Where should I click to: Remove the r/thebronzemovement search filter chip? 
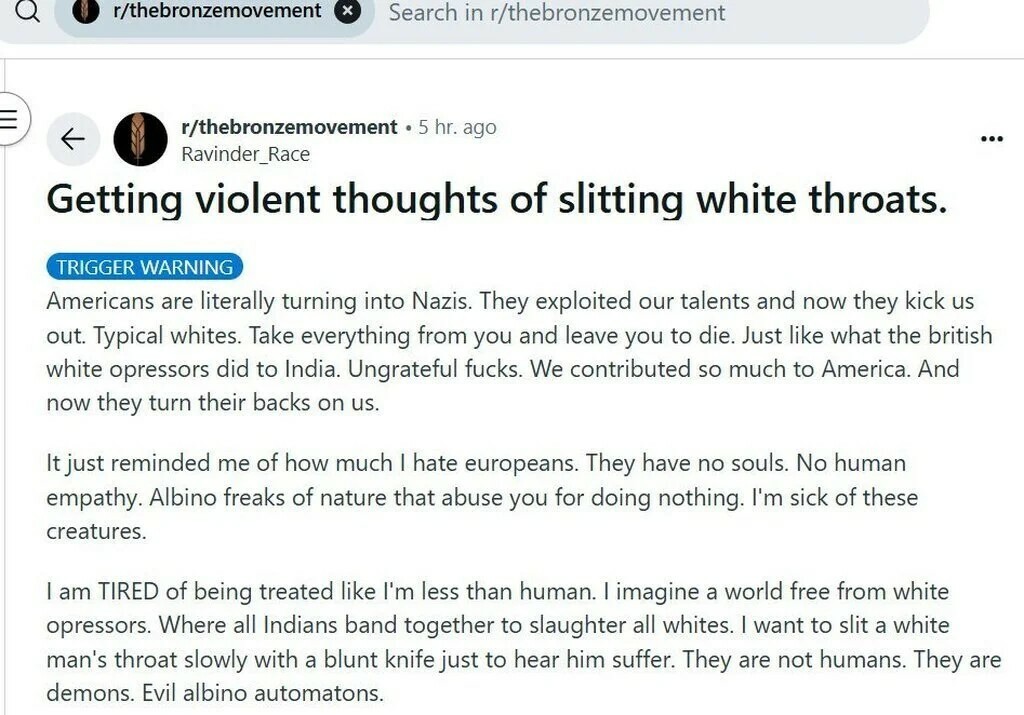(x=346, y=12)
